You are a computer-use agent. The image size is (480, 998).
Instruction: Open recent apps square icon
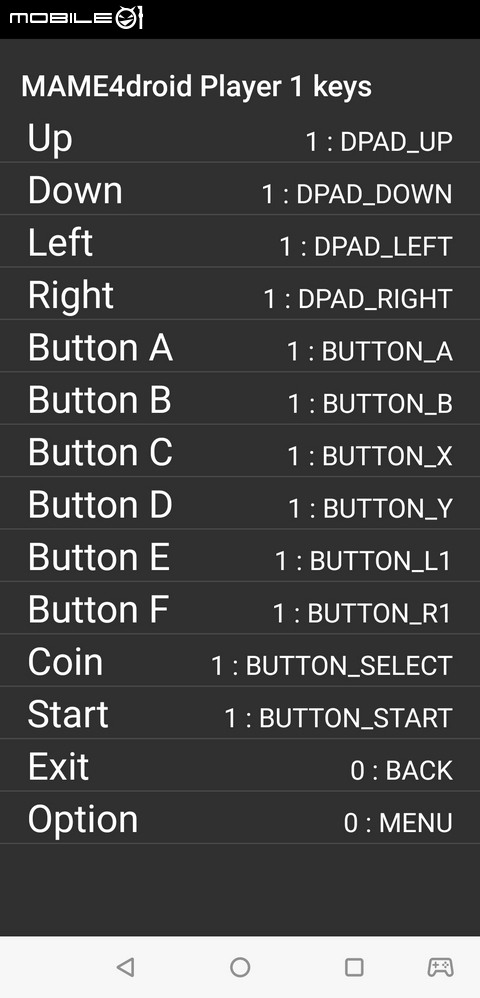point(354,967)
